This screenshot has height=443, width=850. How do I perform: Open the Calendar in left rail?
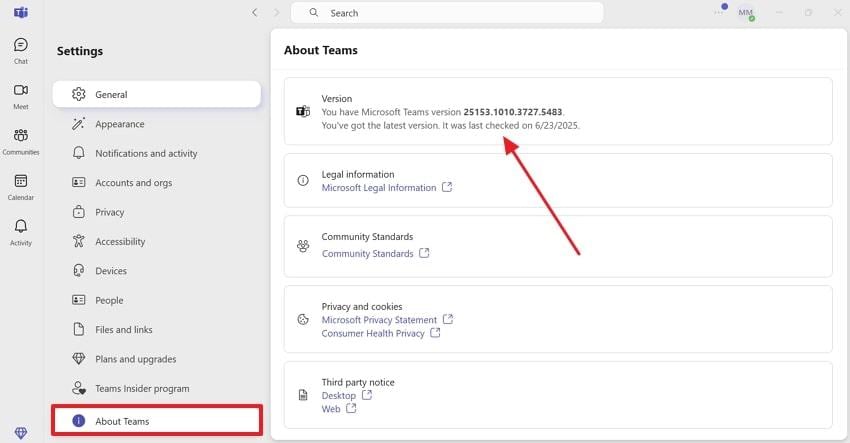tap(21, 188)
